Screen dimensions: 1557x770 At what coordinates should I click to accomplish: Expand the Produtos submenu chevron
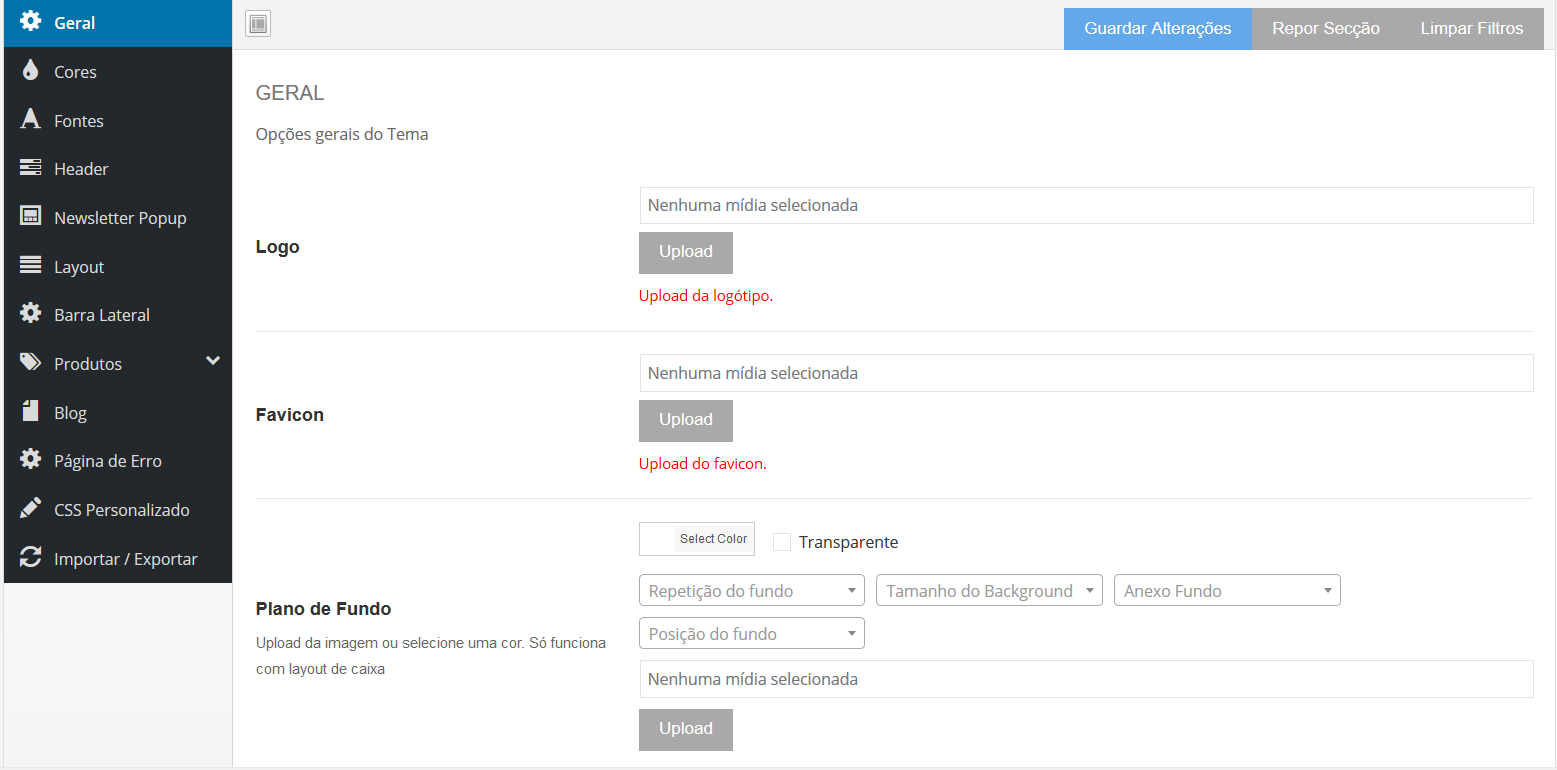tap(212, 361)
